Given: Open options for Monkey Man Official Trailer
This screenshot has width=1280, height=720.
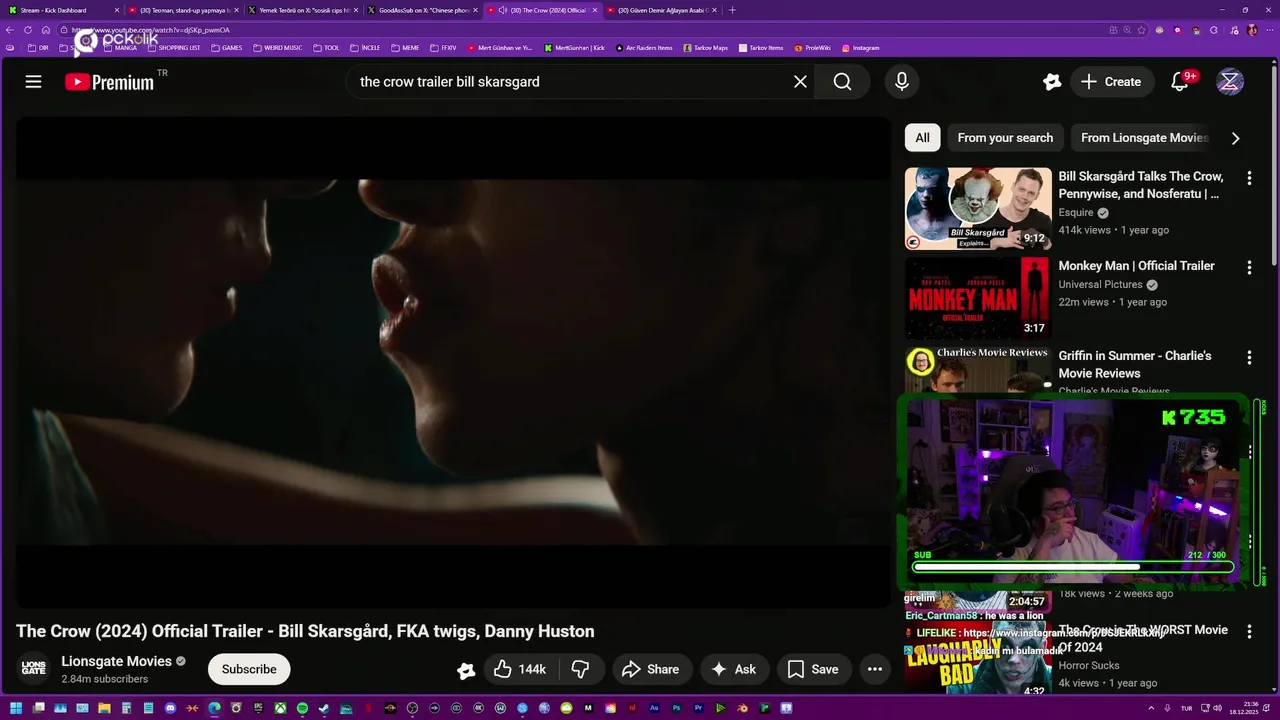Looking at the screenshot, I should tap(1249, 268).
